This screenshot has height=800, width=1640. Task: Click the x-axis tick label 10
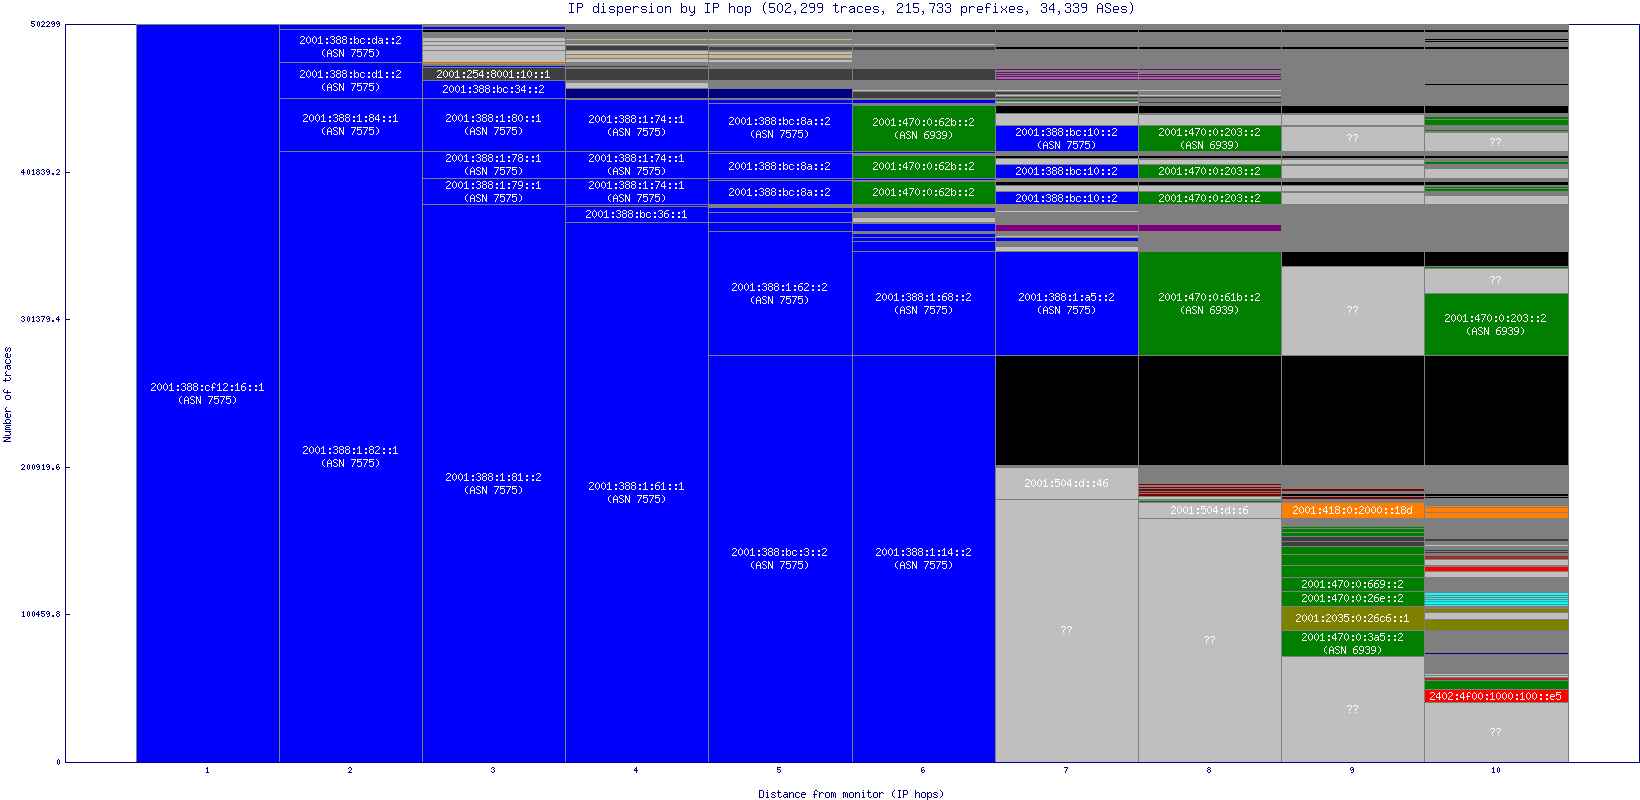point(1496,770)
